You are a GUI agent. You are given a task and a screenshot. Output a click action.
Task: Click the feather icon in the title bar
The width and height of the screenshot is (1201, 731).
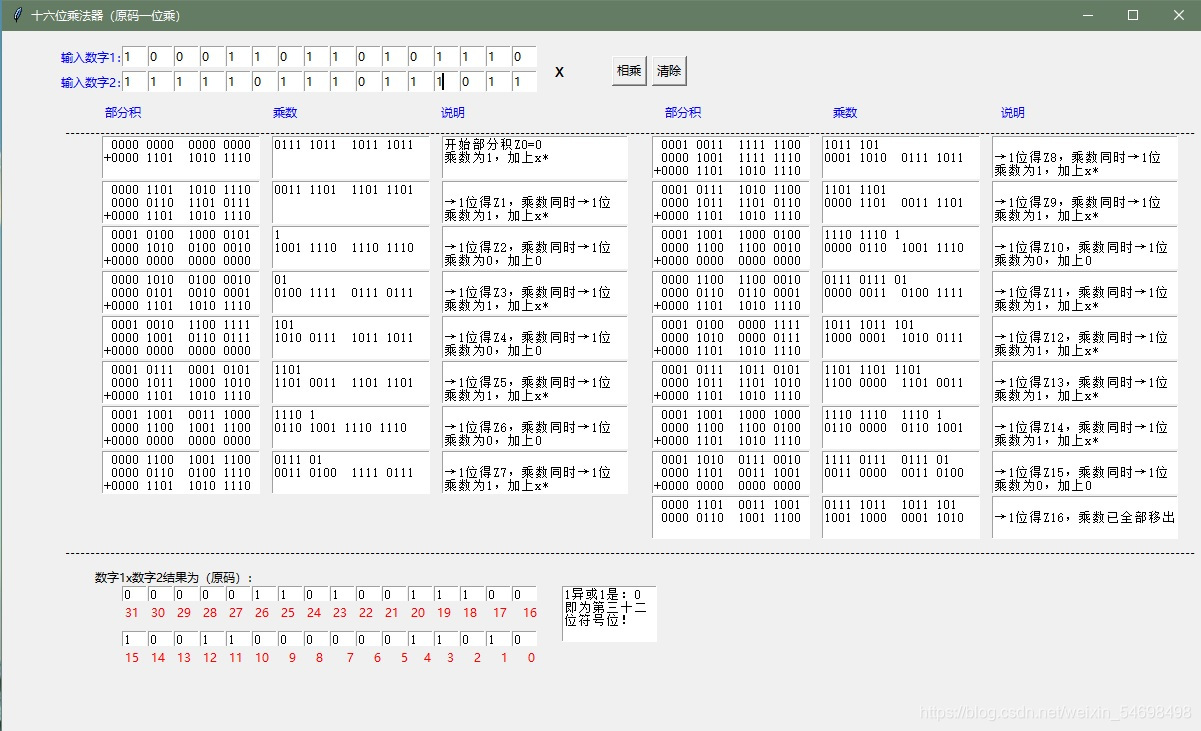17,15
